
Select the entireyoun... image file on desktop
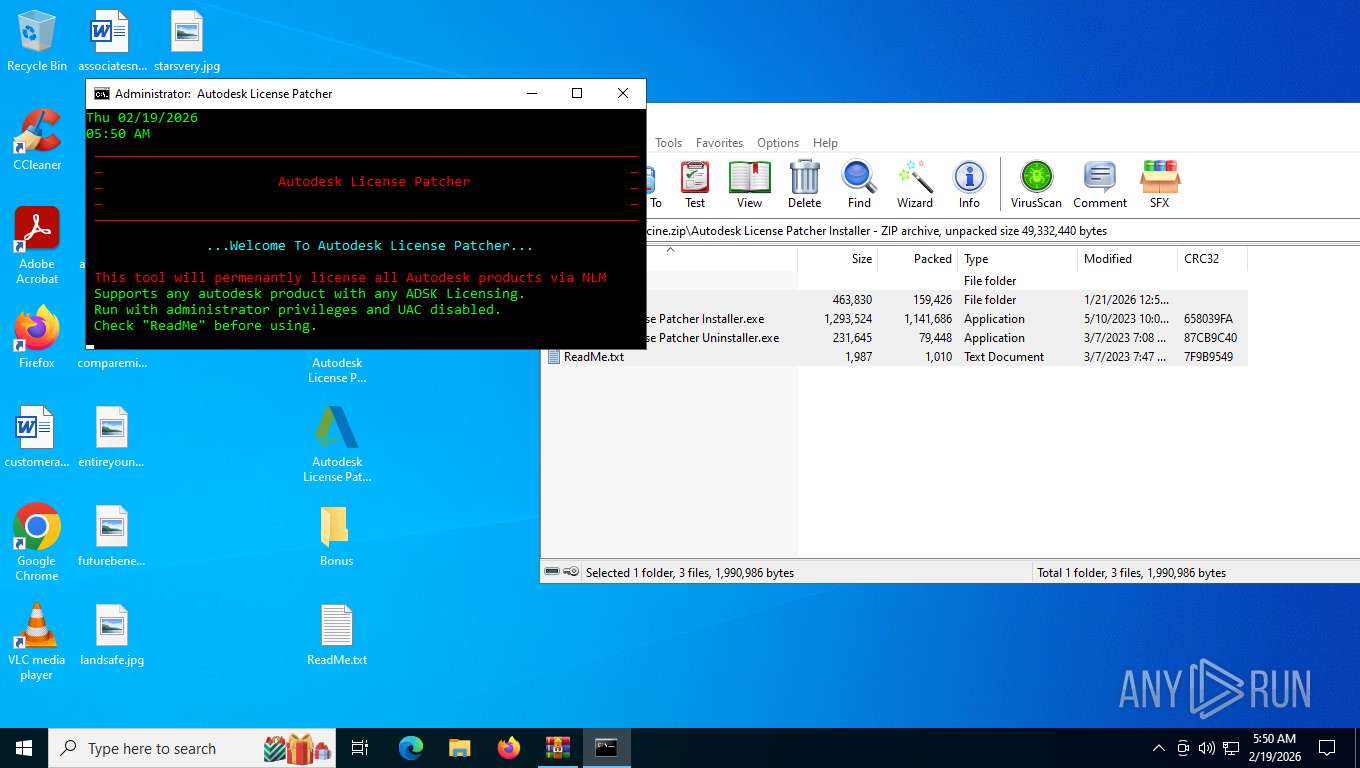(x=112, y=438)
